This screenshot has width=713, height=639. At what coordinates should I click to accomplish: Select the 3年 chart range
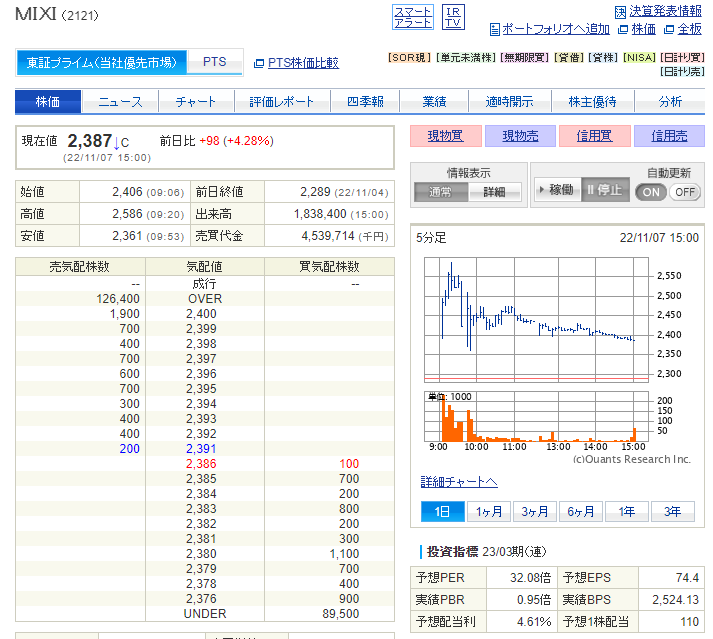[x=673, y=512]
